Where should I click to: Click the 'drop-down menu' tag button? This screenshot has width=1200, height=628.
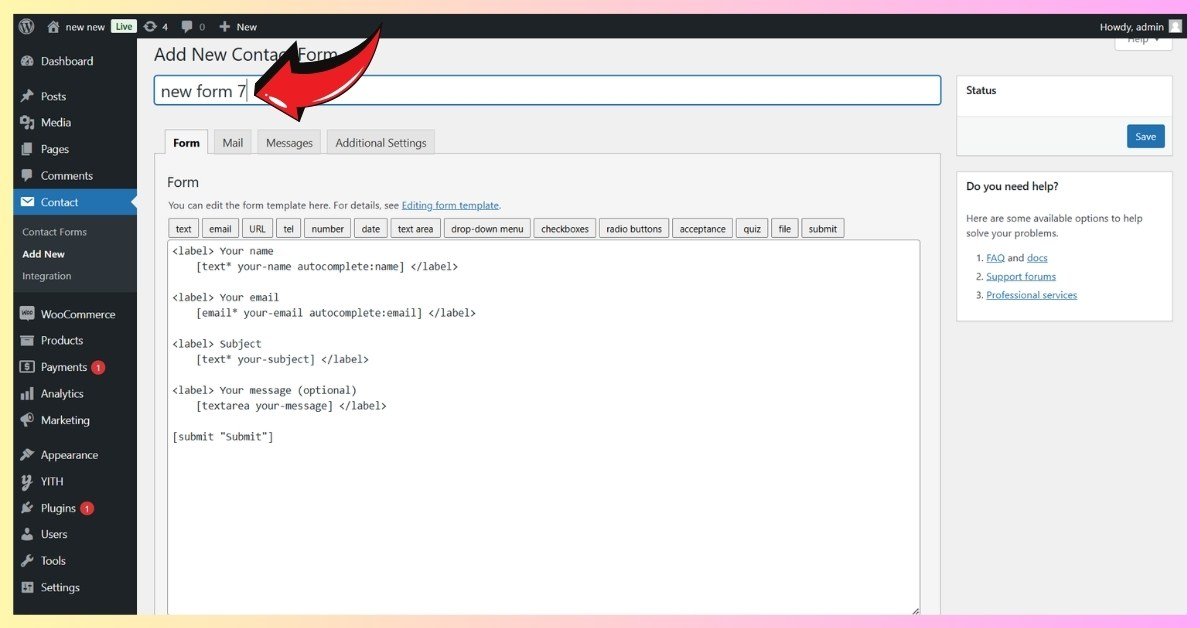[x=487, y=229]
